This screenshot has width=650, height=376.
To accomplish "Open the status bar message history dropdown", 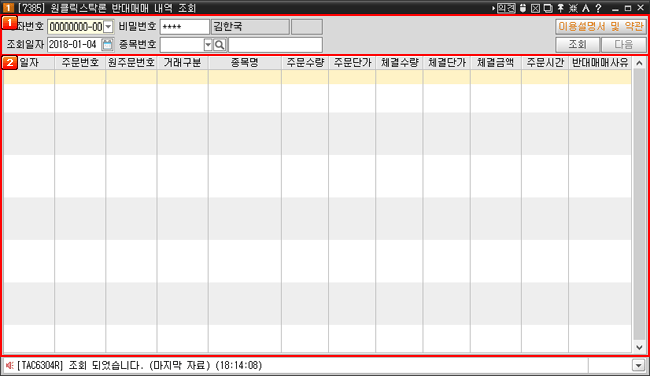I will coord(638,365).
